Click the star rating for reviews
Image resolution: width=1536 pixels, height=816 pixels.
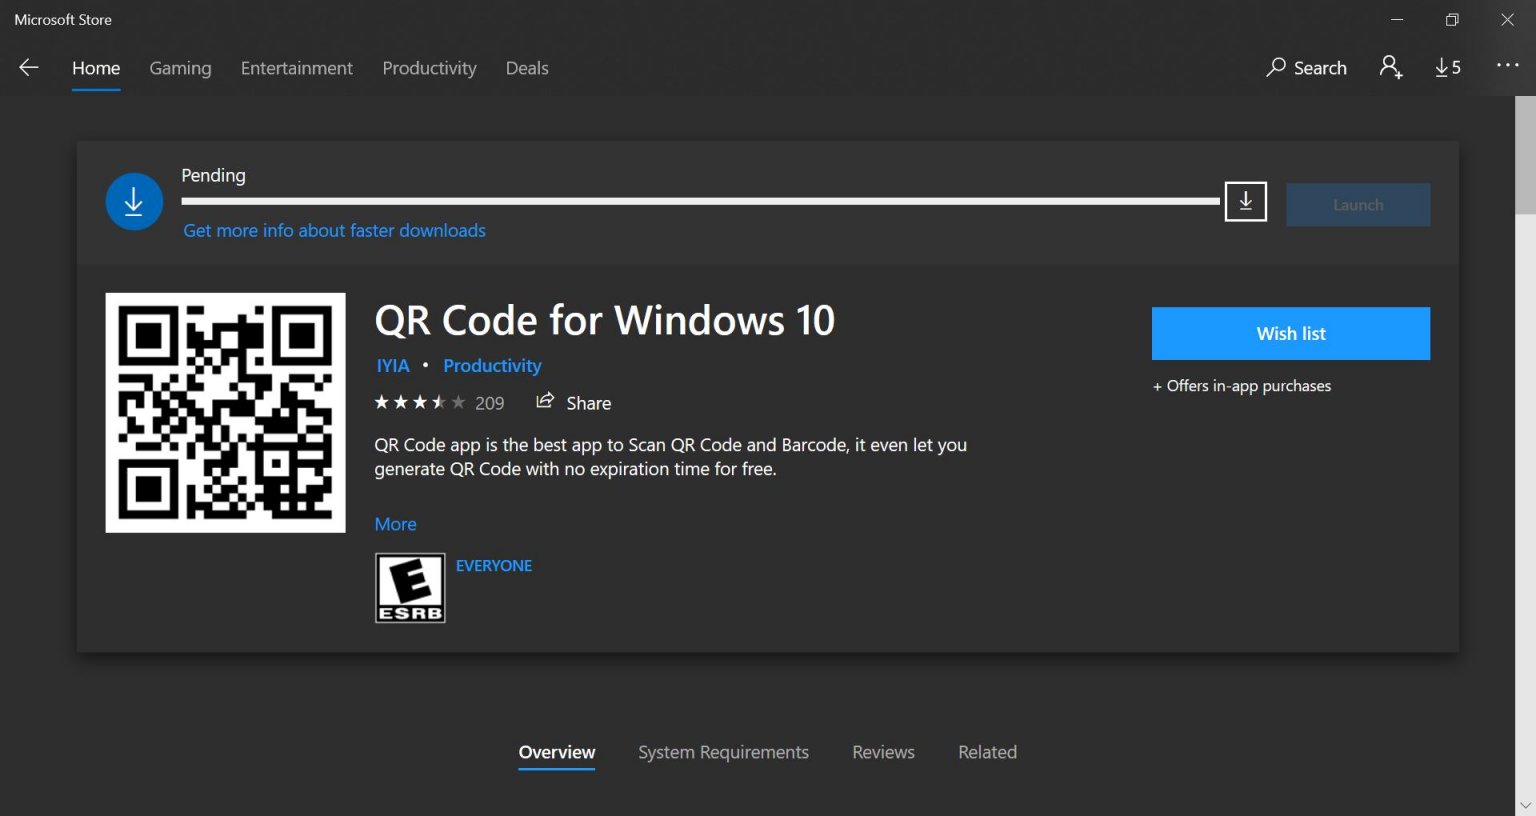click(x=419, y=403)
